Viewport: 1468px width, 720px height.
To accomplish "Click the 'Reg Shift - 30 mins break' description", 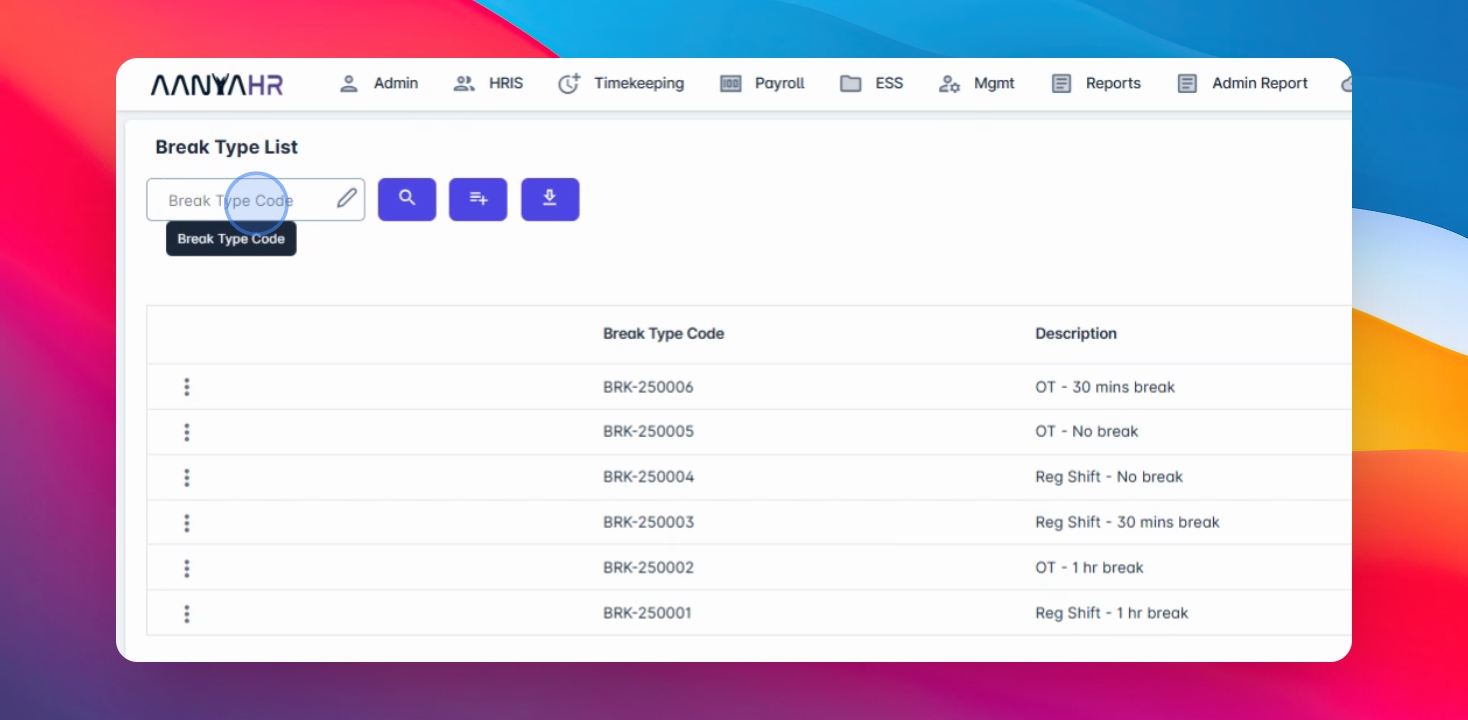I will [x=1127, y=522].
